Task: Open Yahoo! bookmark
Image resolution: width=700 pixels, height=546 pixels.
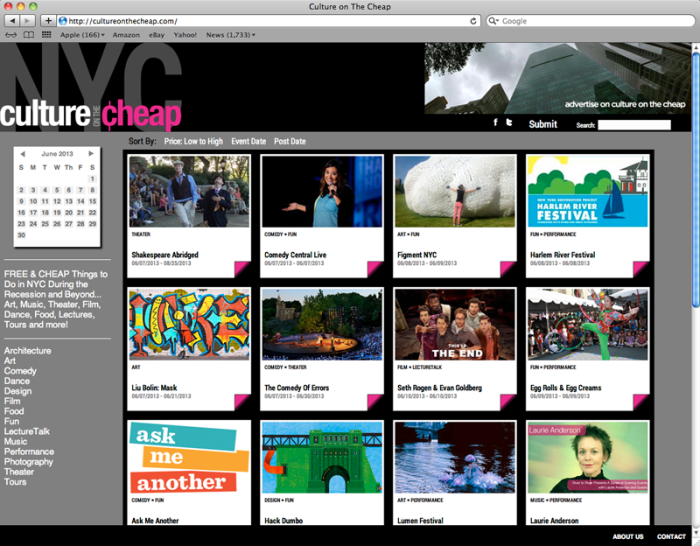Action: tap(185, 35)
